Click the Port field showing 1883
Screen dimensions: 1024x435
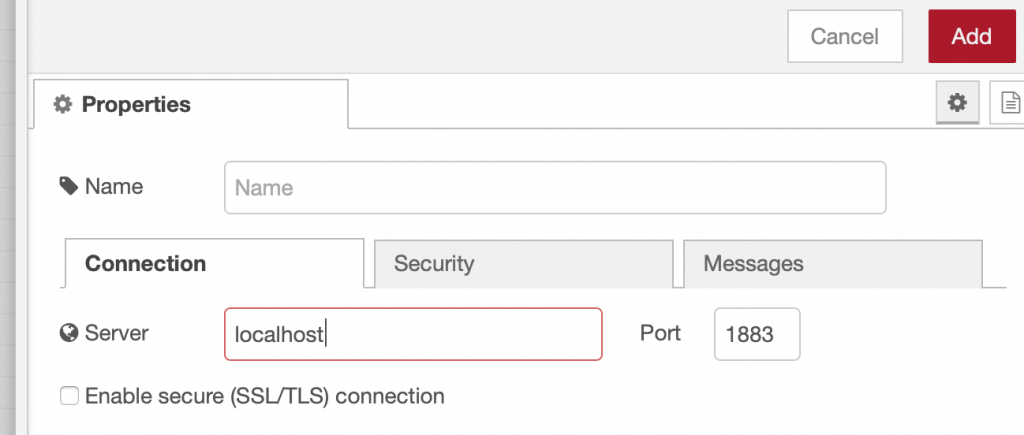[757, 334]
